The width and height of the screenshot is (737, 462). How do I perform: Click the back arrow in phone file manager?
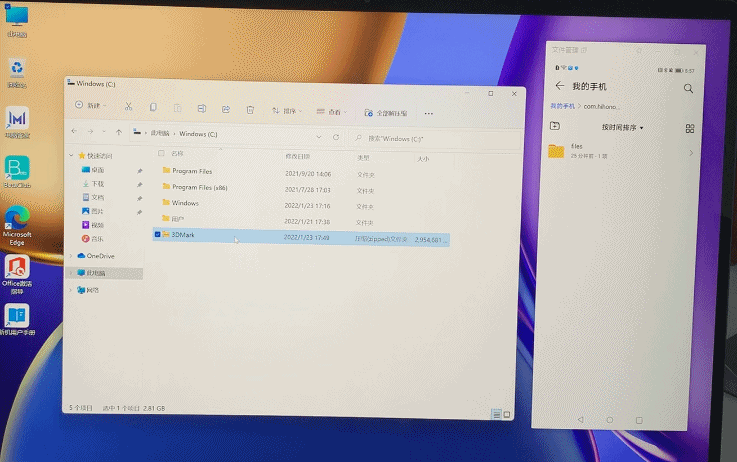(559, 86)
